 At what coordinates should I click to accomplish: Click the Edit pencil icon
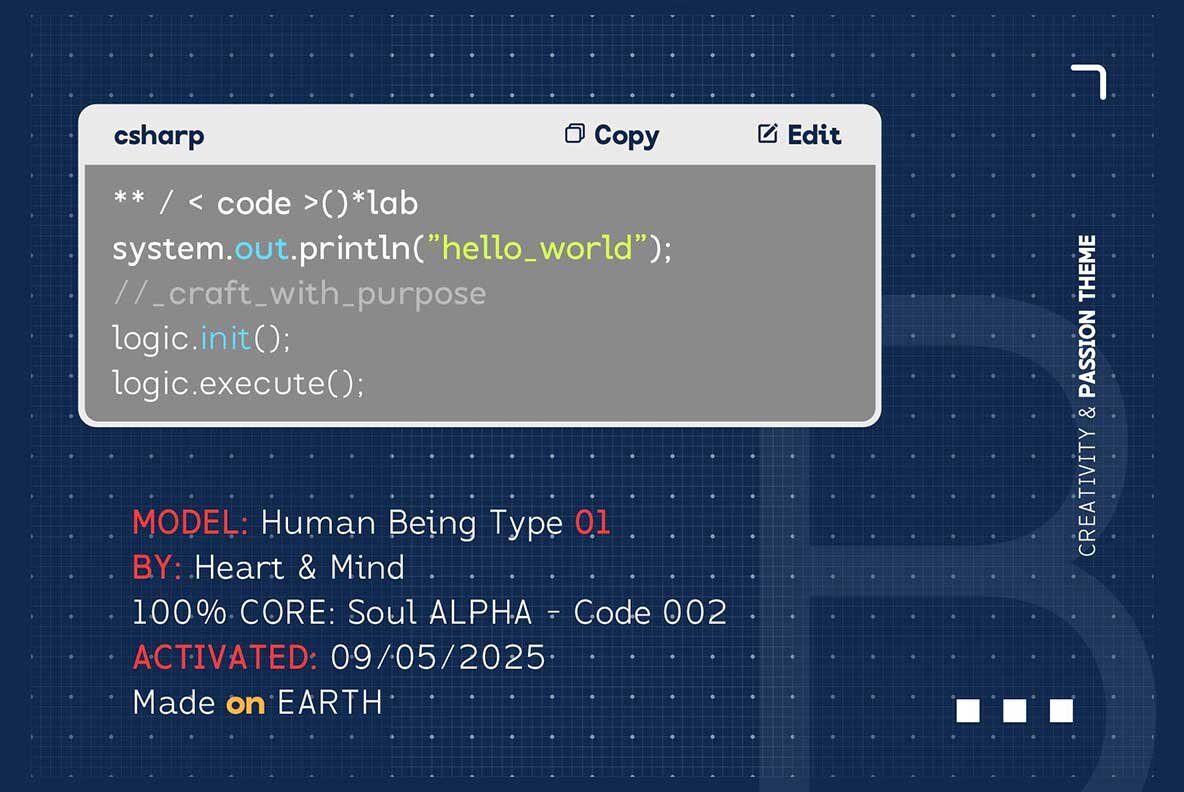coord(767,134)
